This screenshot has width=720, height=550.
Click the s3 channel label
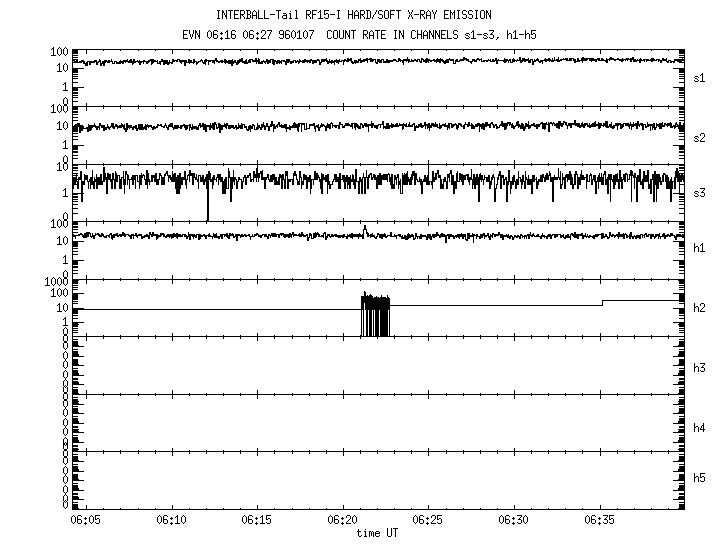700,192
